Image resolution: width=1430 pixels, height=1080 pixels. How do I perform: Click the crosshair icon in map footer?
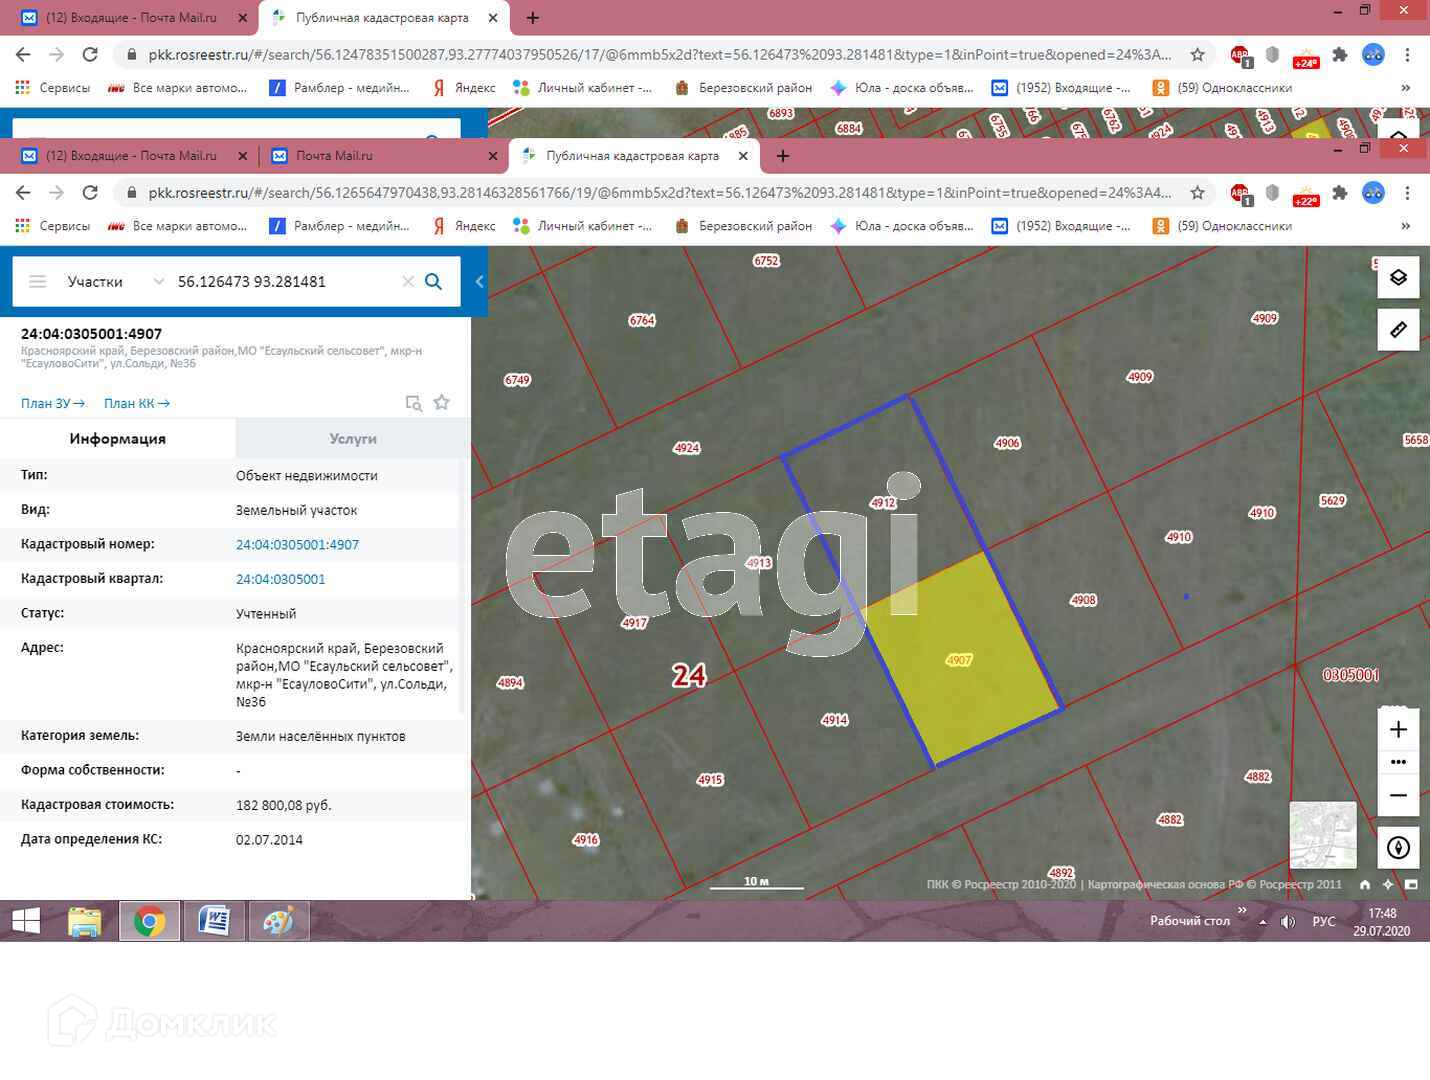click(1388, 884)
